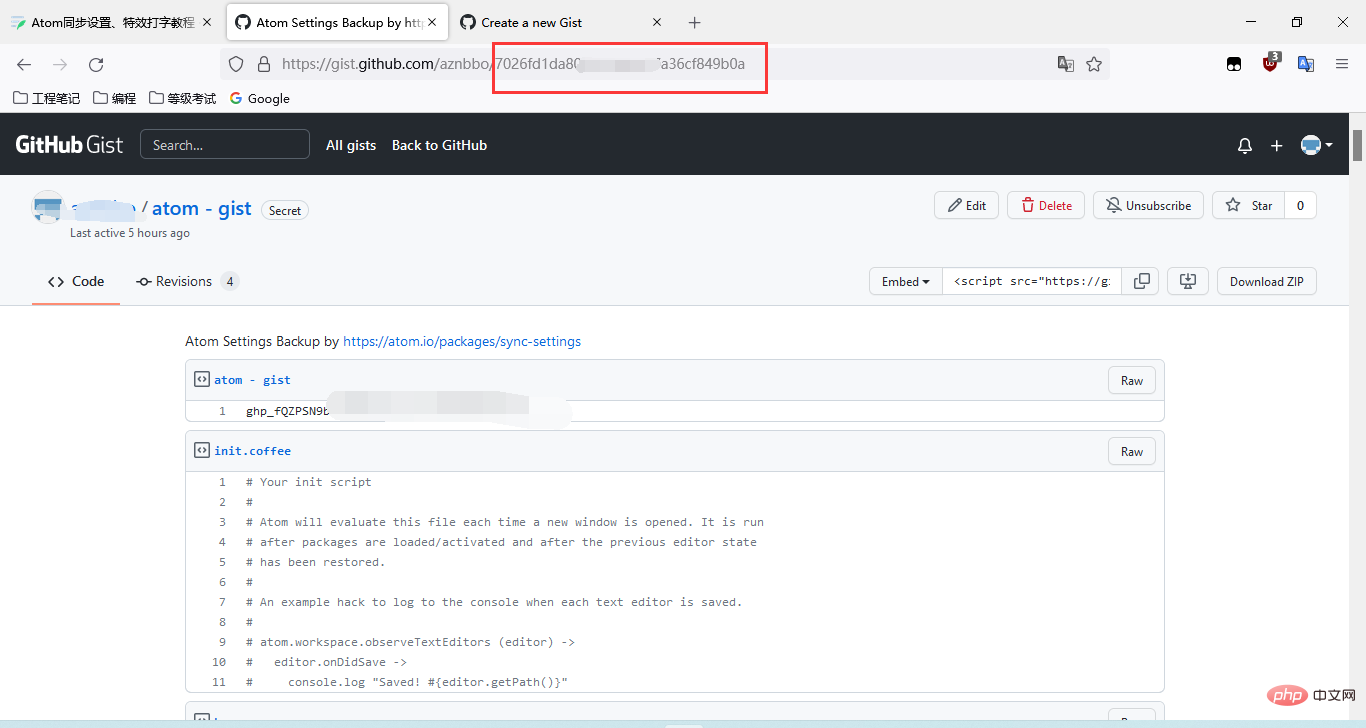Click line number 11 in init.coffee
The width and height of the screenshot is (1366, 728).
tap(219, 682)
